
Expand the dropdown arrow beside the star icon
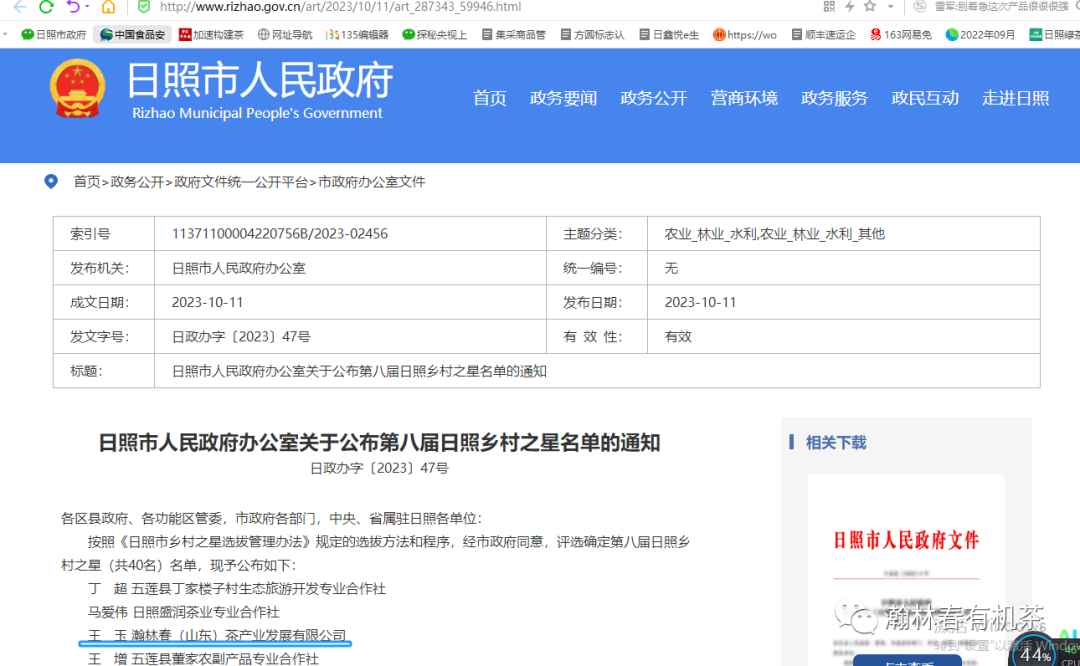point(890,7)
